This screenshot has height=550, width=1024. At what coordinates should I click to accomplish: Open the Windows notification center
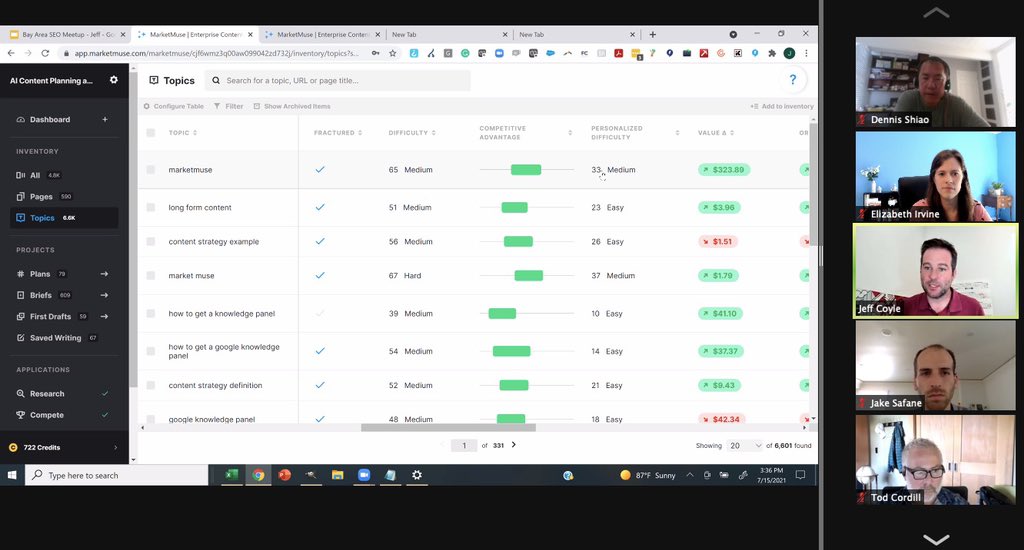coord(800,475)
